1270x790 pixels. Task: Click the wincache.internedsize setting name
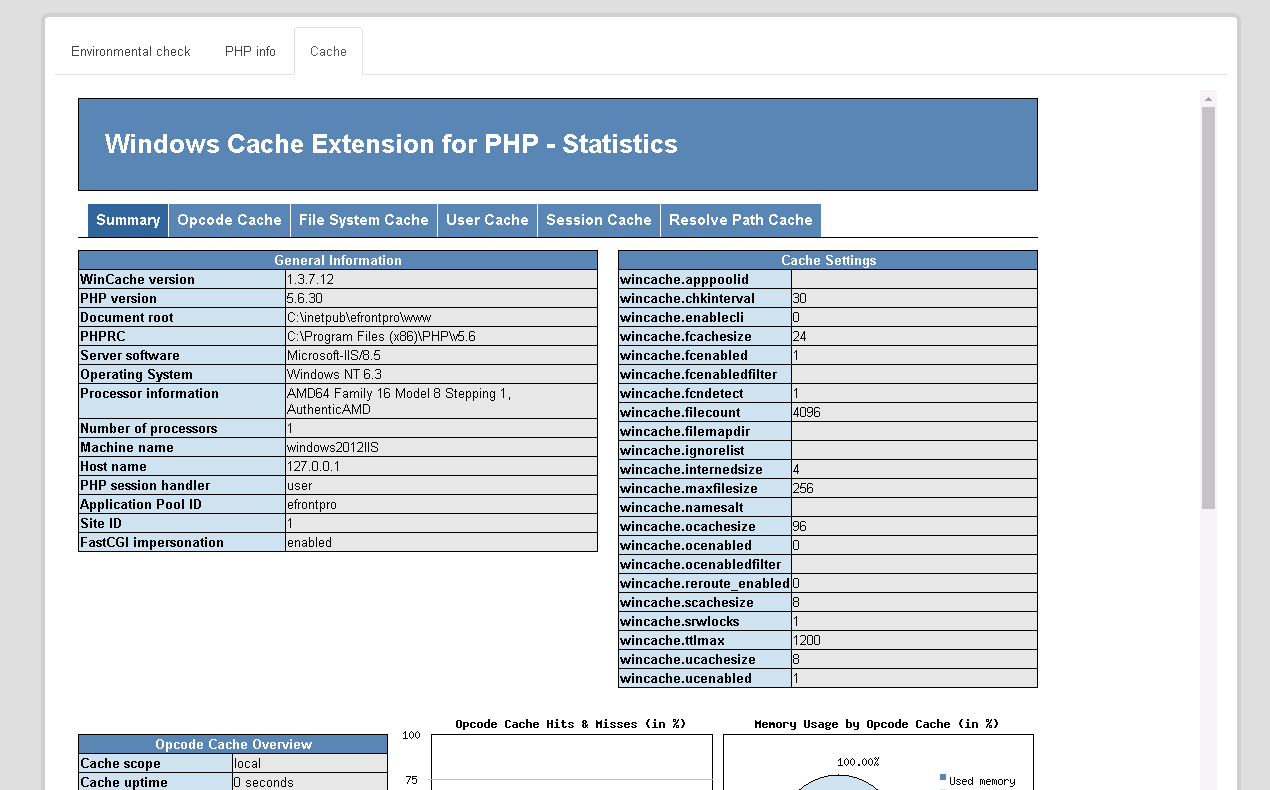[691, 469]
